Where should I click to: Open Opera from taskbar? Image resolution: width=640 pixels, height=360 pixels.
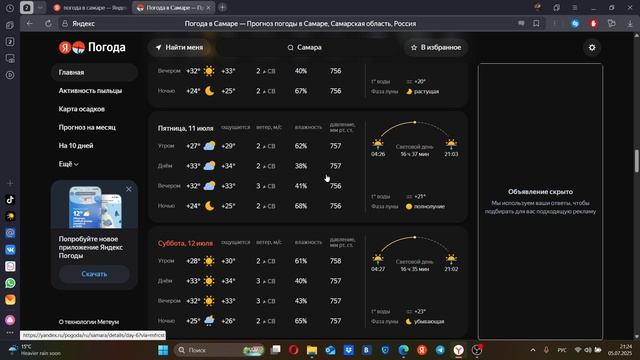293,350
